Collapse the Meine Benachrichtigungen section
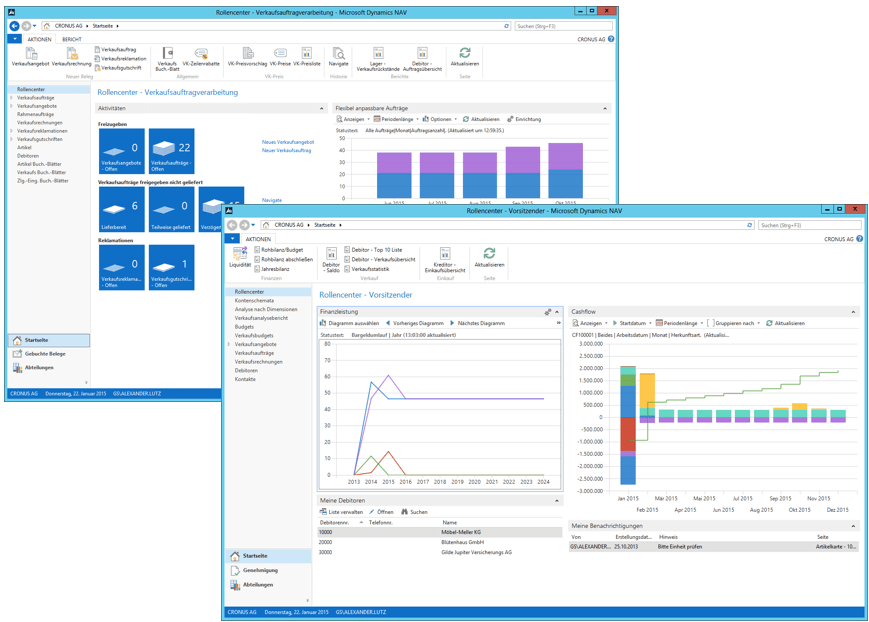 853,526
